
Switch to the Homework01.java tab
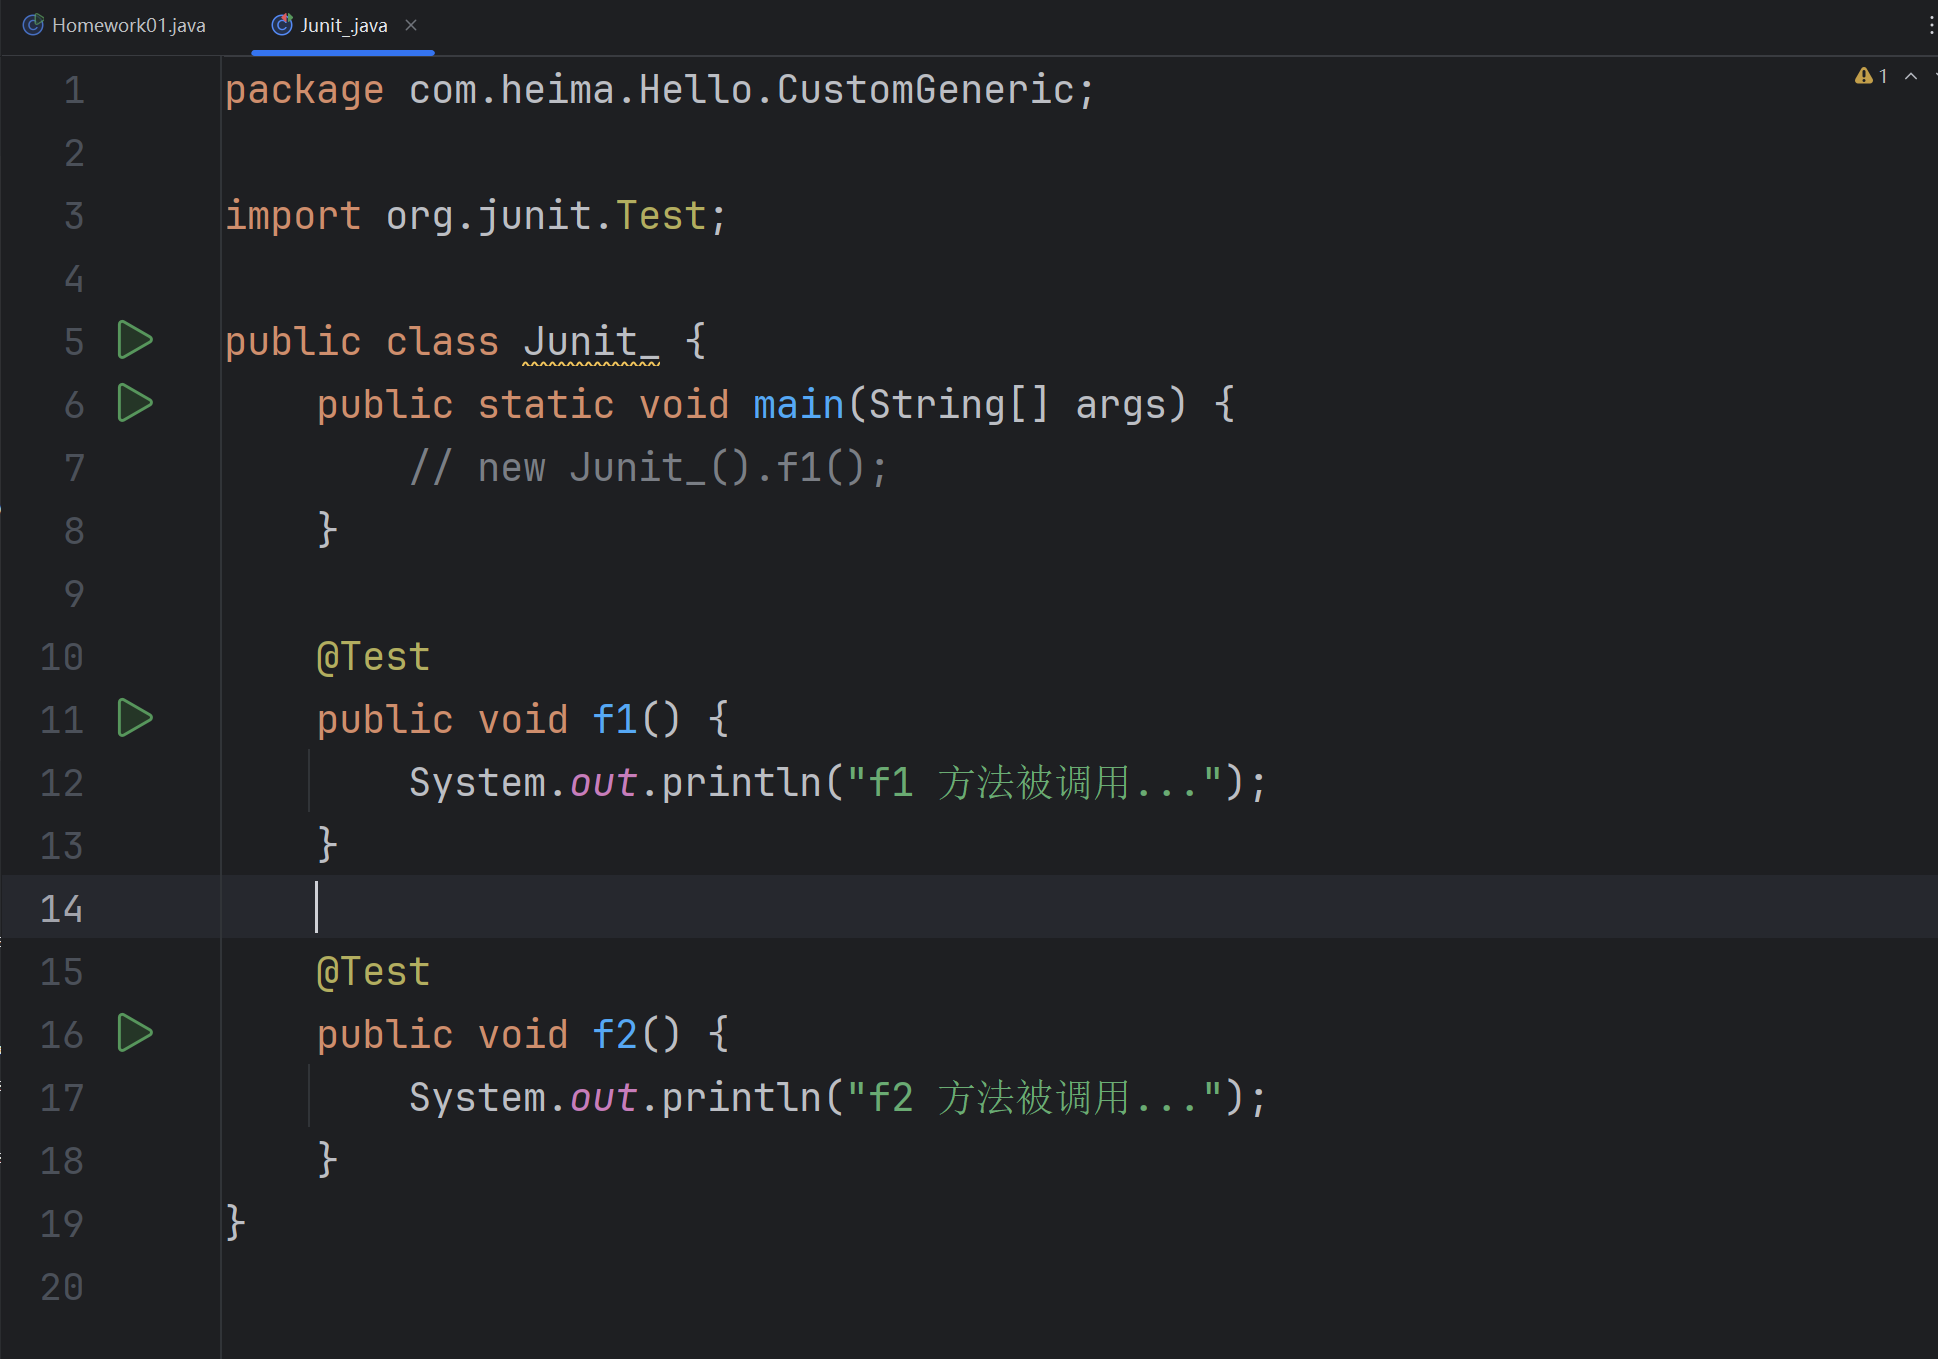pyautogui.click(x=128, y=25)
